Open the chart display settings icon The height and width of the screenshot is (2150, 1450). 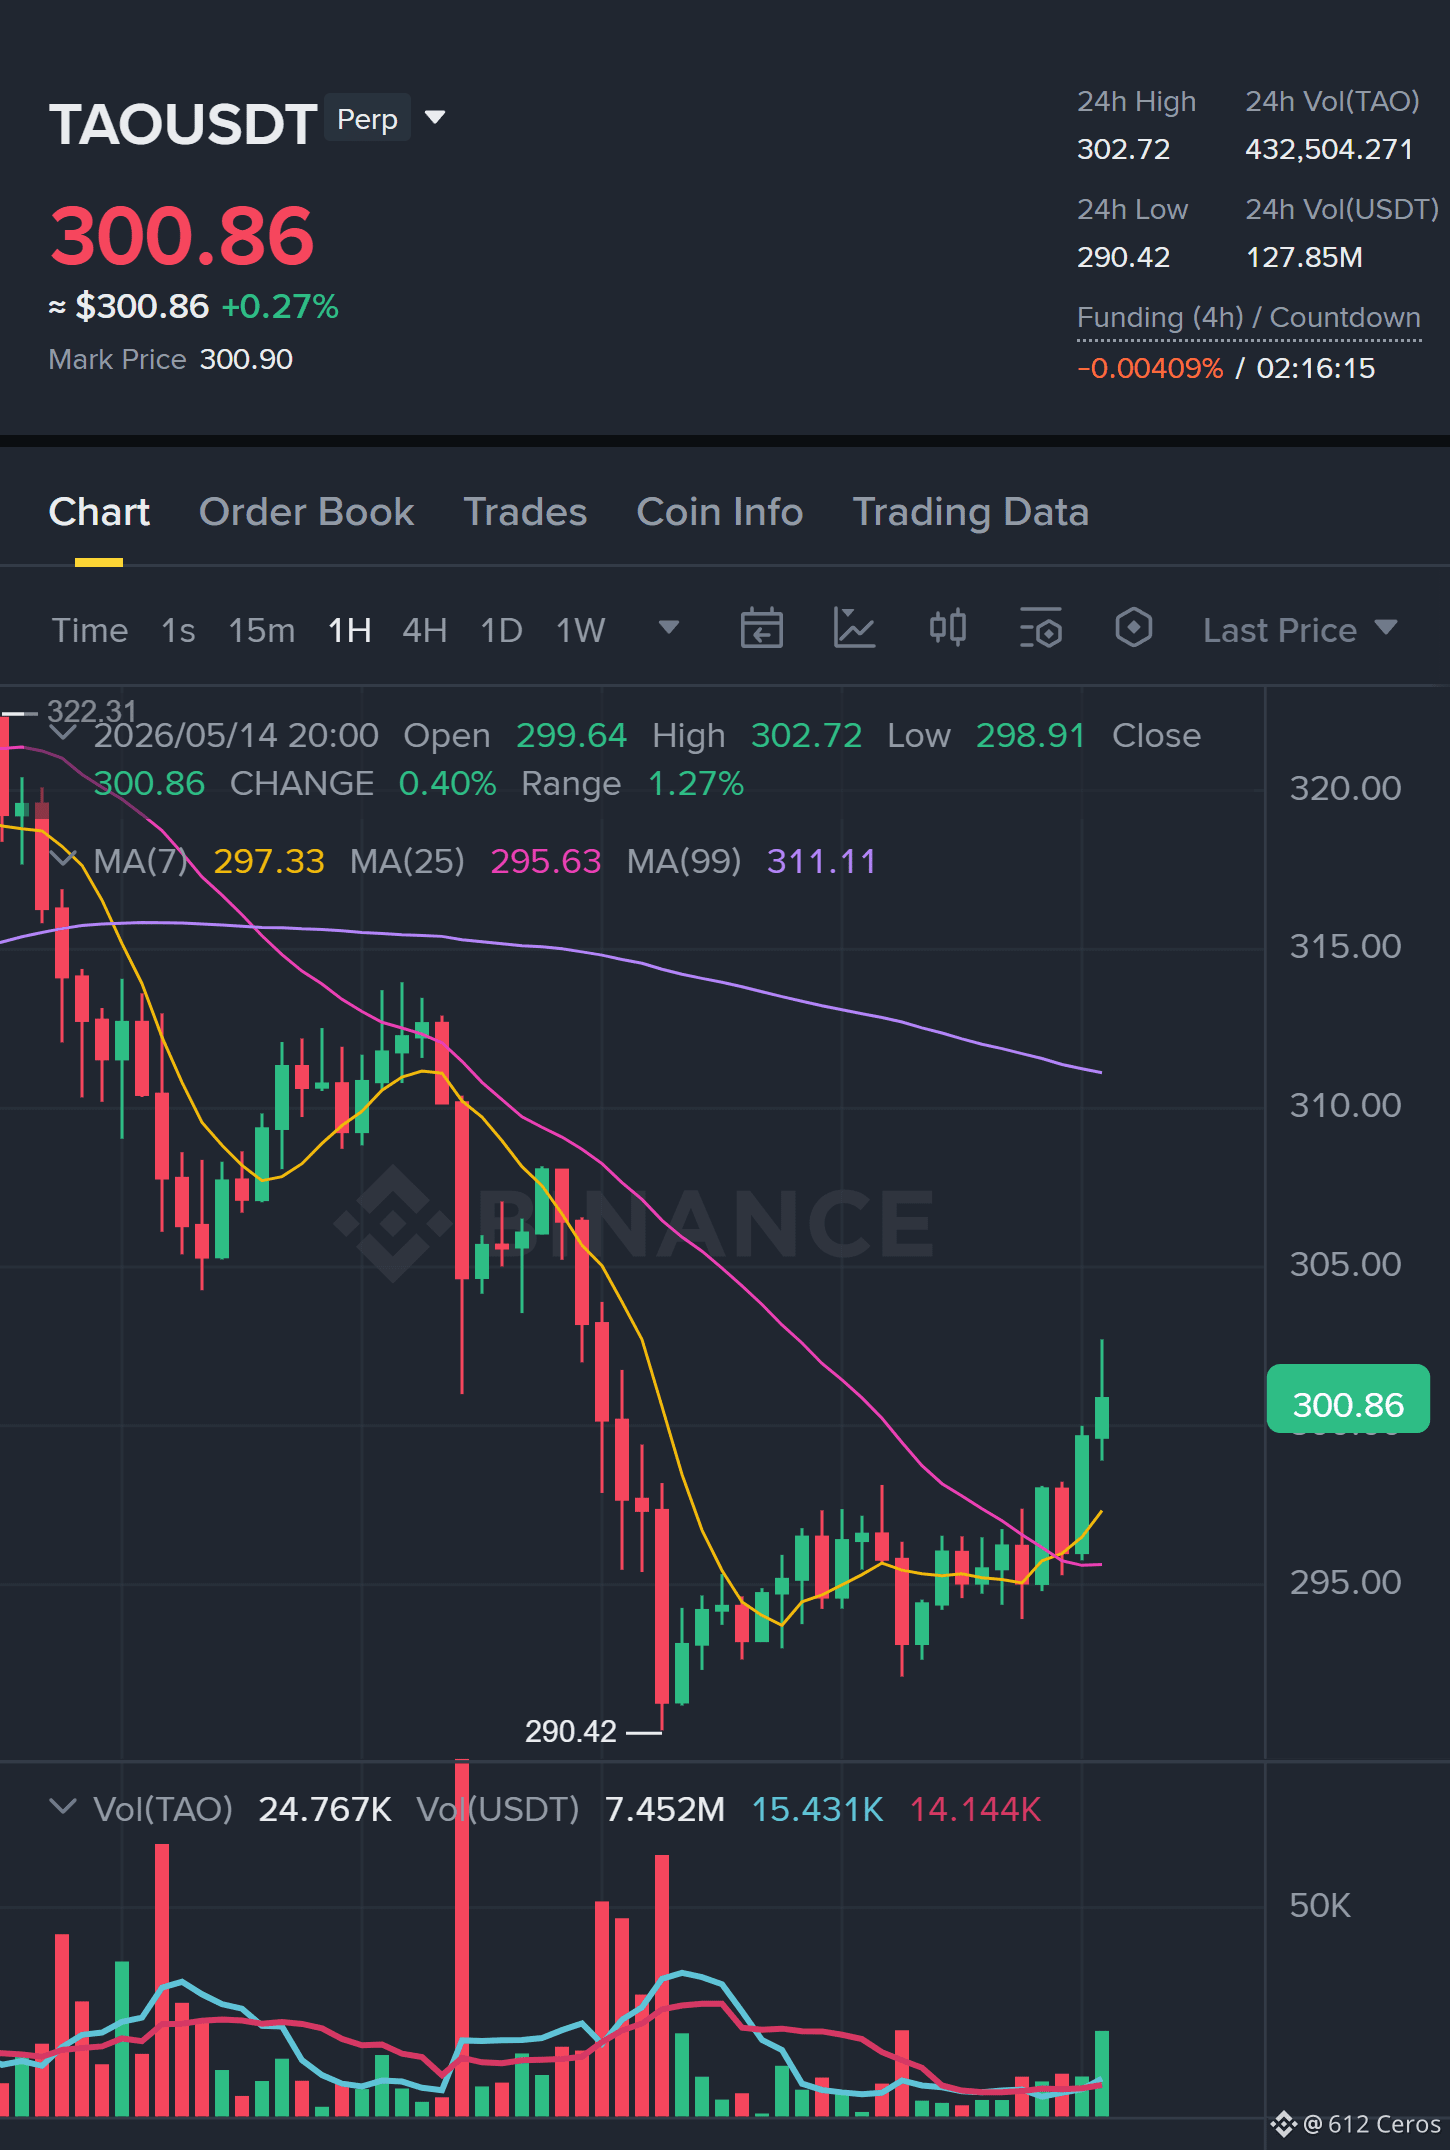click(1041, 629)
